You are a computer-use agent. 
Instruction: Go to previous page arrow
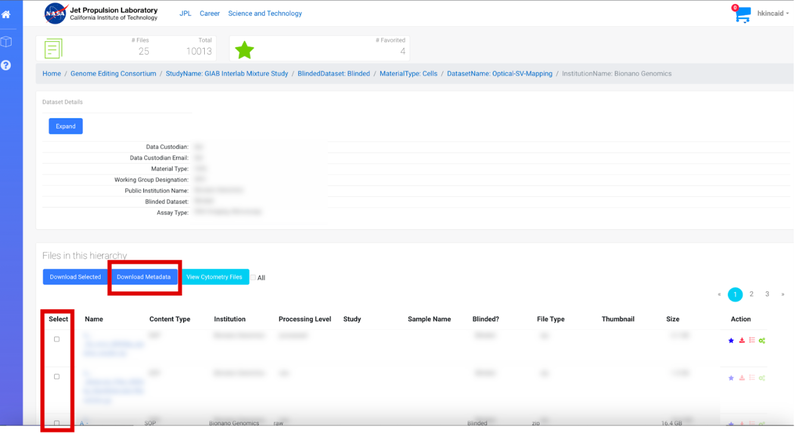(x=719, y=294)
